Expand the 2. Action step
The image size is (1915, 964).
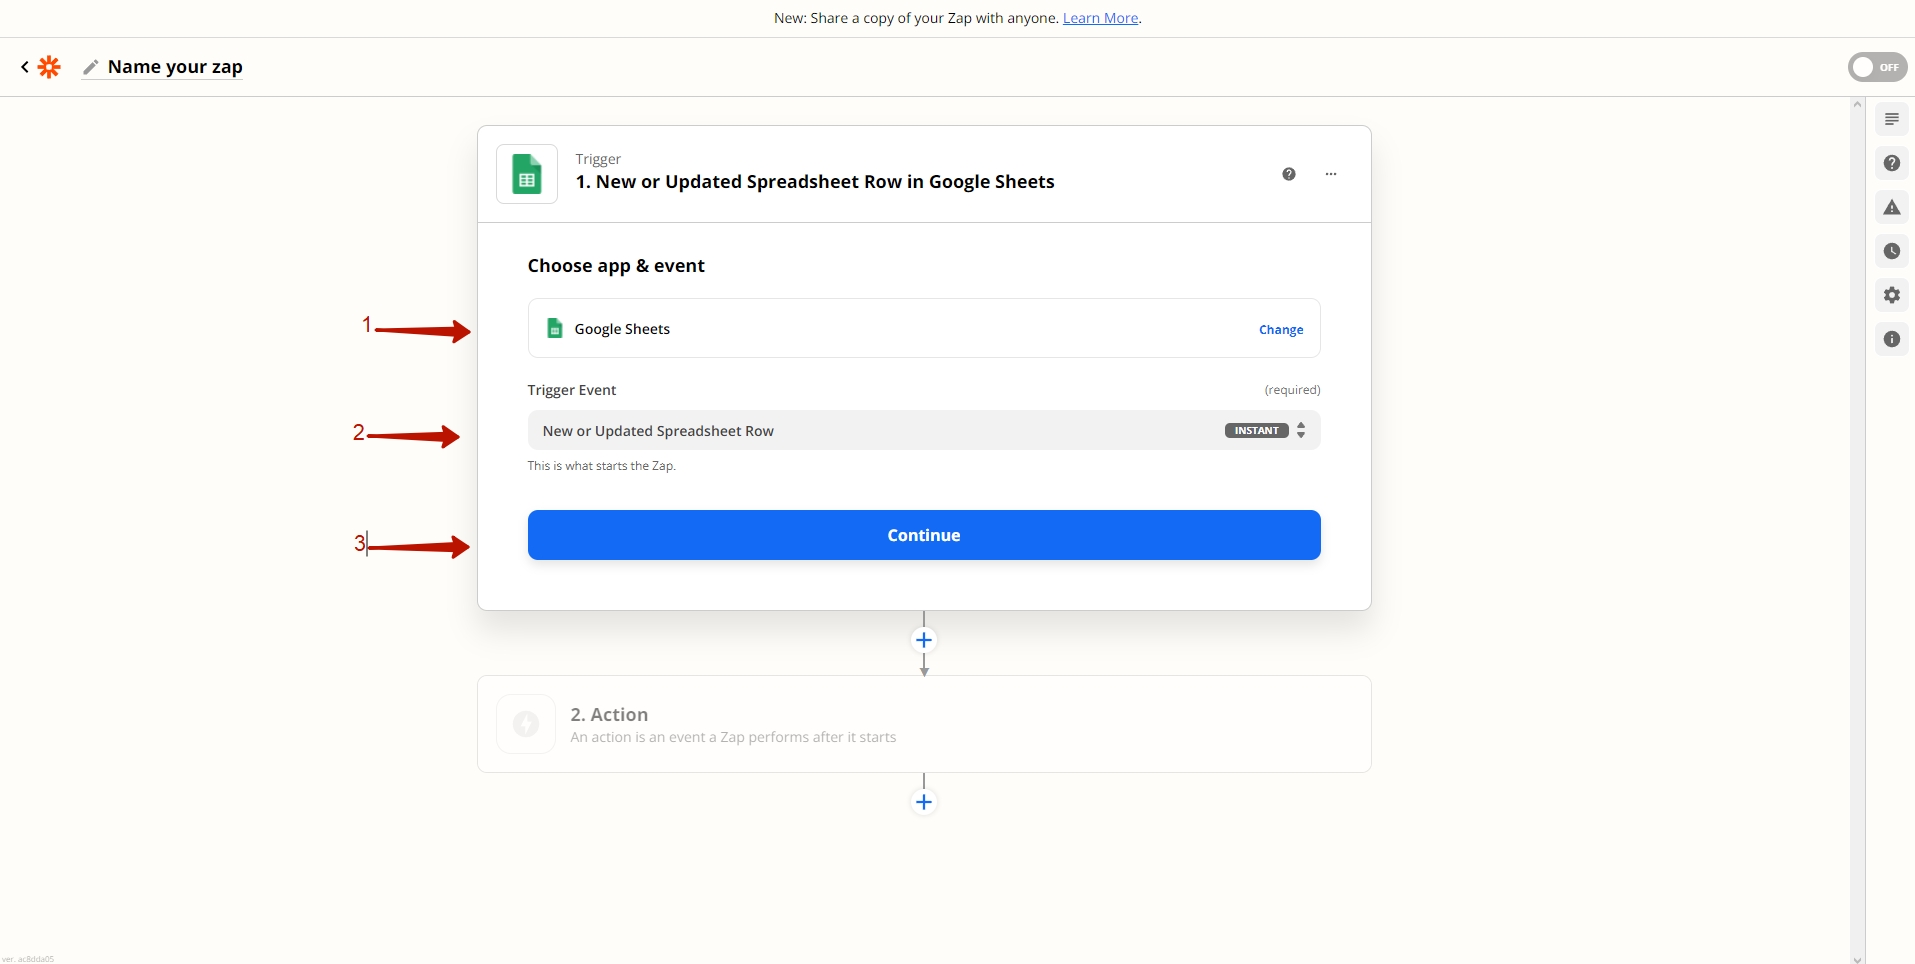point(923,724)
